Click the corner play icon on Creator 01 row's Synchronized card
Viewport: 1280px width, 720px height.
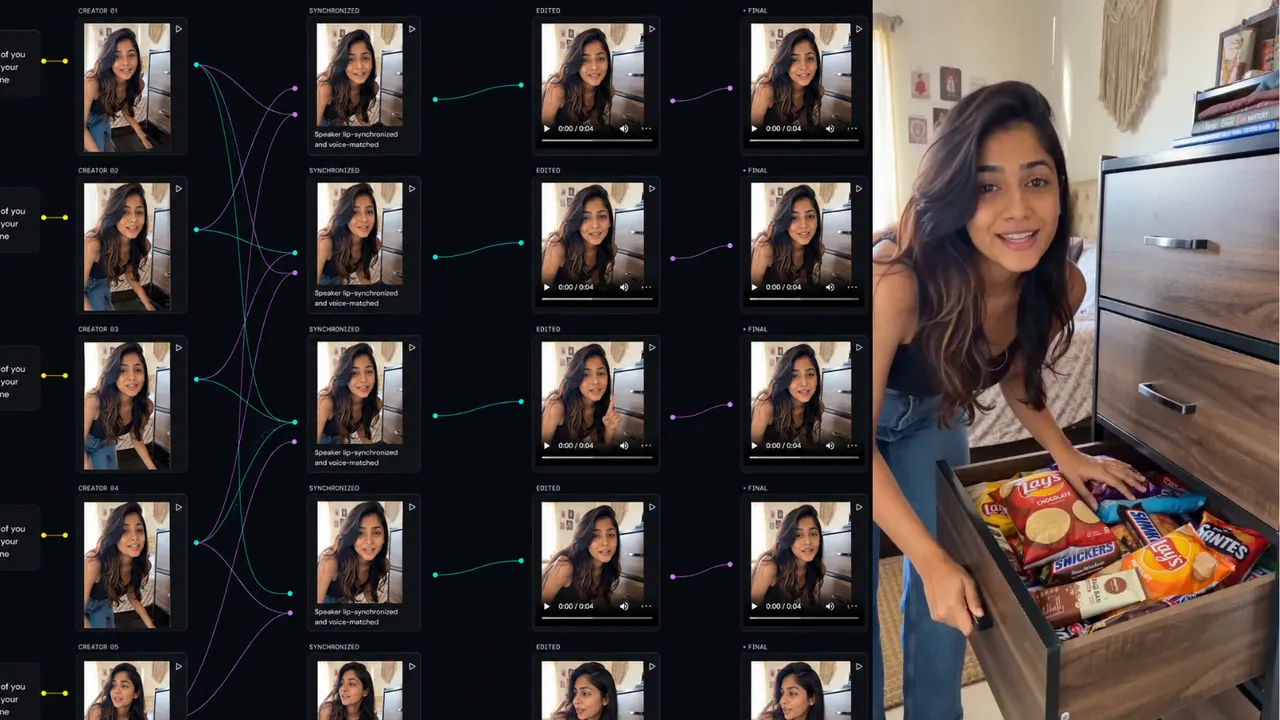(x=412, y=29)
